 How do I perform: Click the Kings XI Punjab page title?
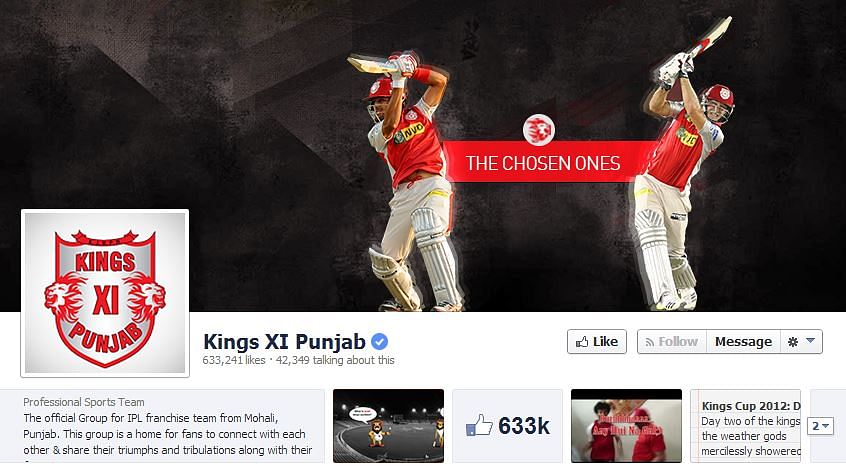click(284, 342)
